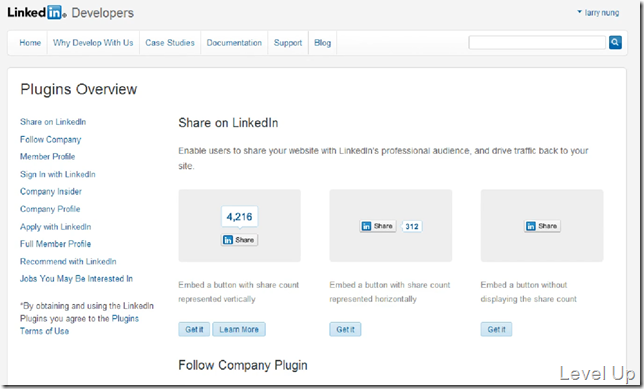The image size is (644, 389).
Task: Click Get it for horizontal share count
Action: tap(345, 329)
